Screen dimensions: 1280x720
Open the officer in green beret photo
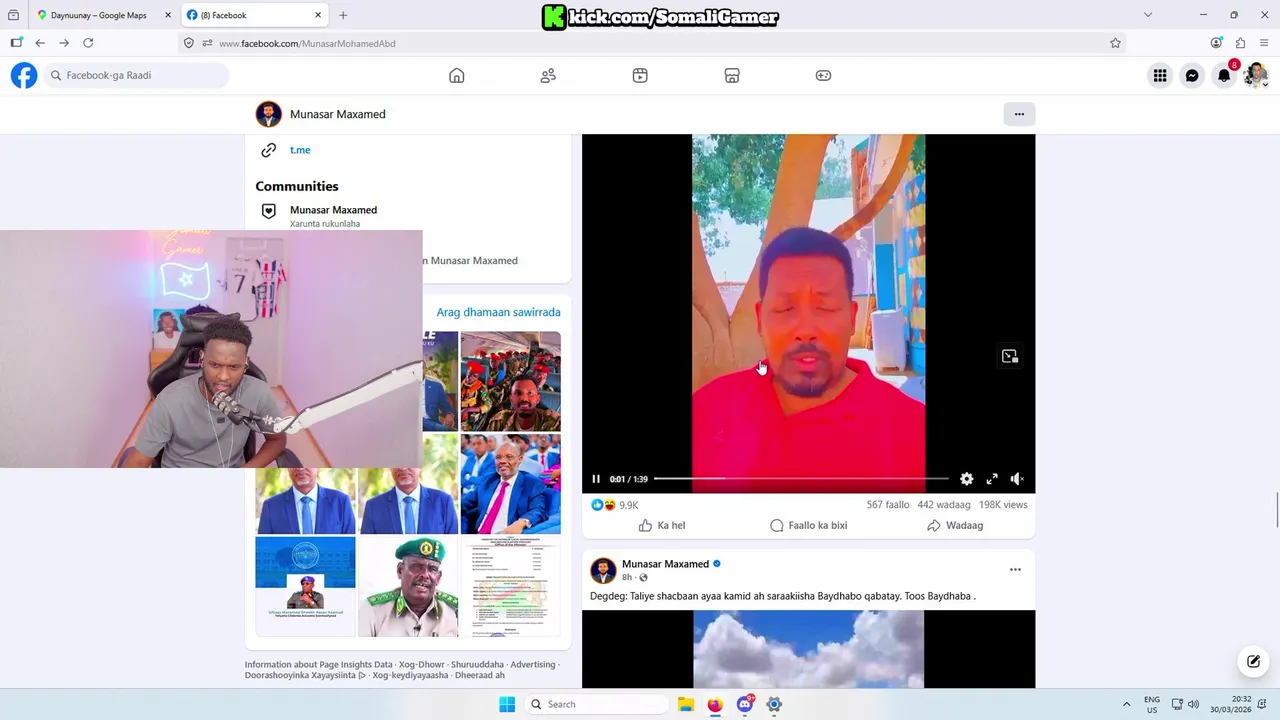tap(408, 587)
